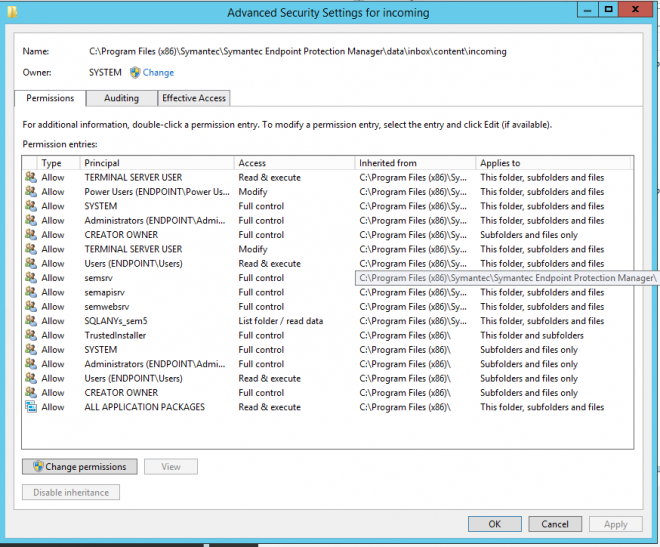Viewport: 660px width, 547px height.
Task: Click the Apply button
Action: (x=616, y=524)
